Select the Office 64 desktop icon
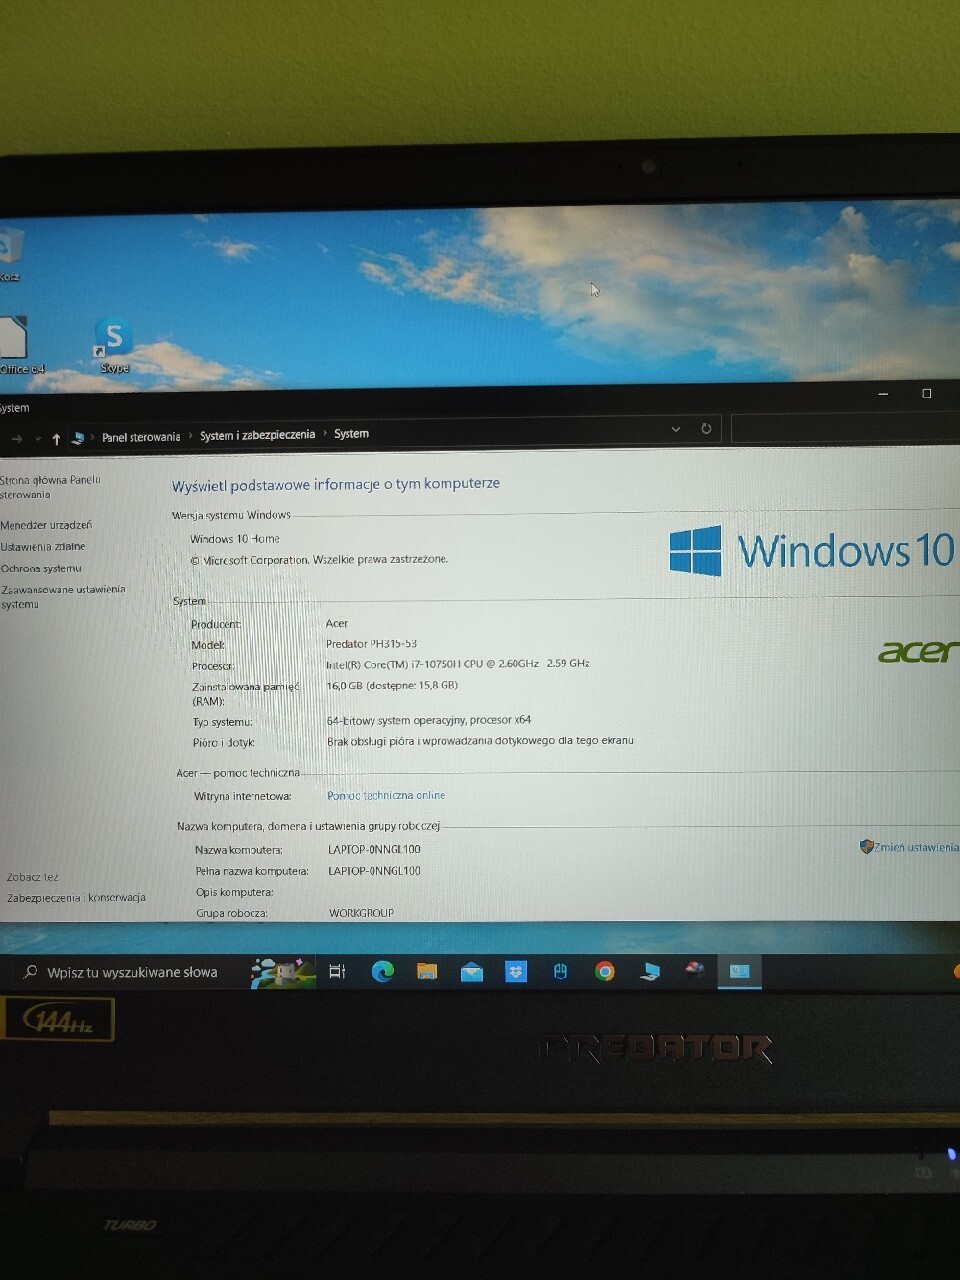960x1280 pixels. tap(18, 345)
